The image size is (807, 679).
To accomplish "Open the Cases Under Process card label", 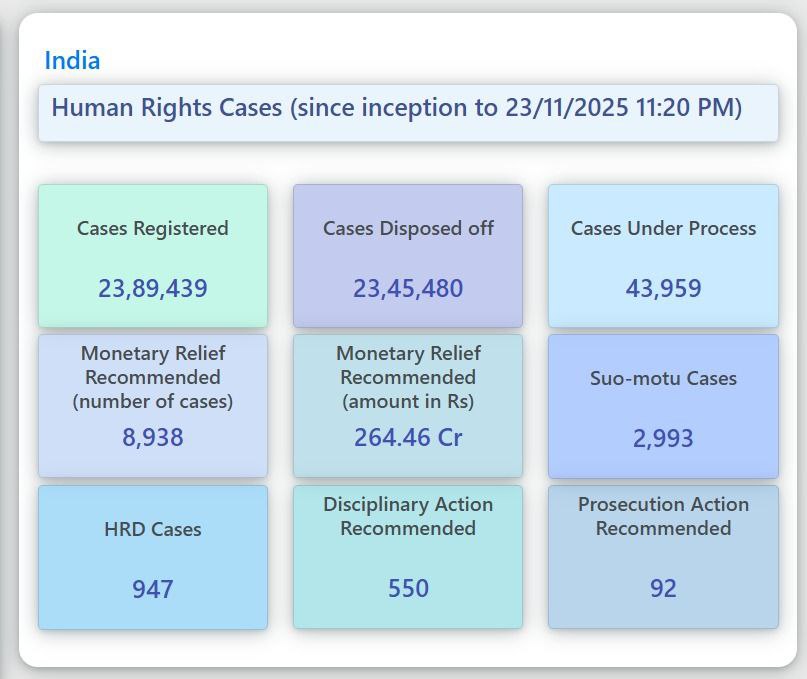I will (663, 228).
